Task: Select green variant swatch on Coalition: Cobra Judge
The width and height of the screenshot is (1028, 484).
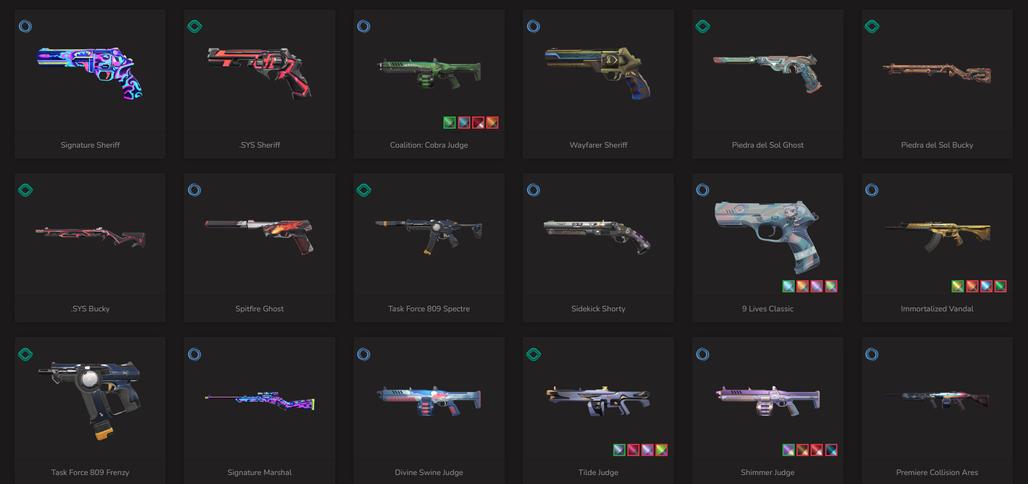Action: pos(449,122)
